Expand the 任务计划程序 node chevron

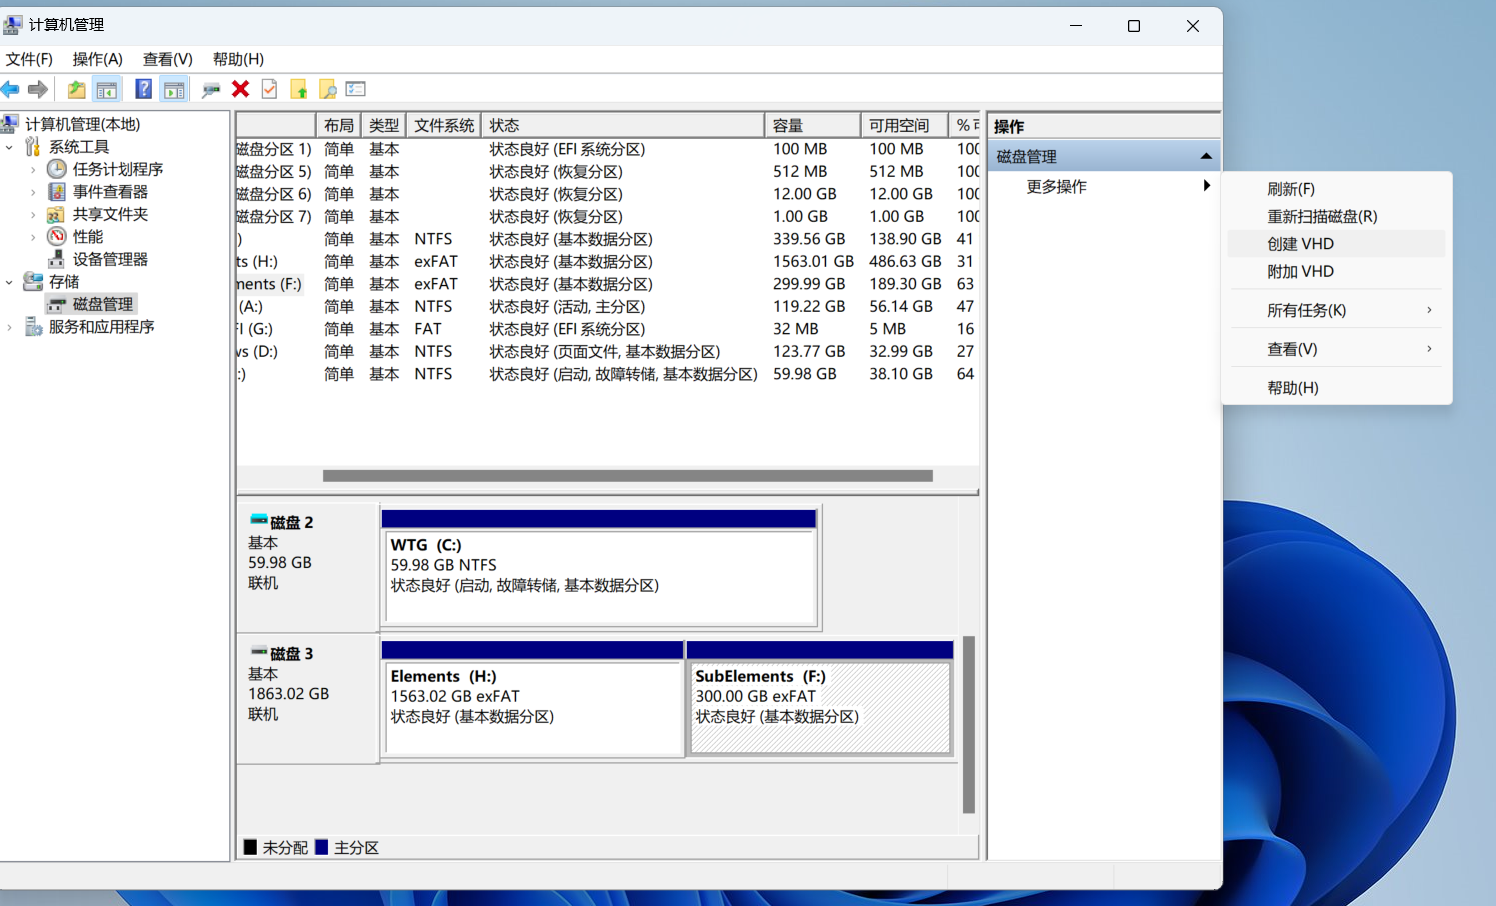(33, 170)
